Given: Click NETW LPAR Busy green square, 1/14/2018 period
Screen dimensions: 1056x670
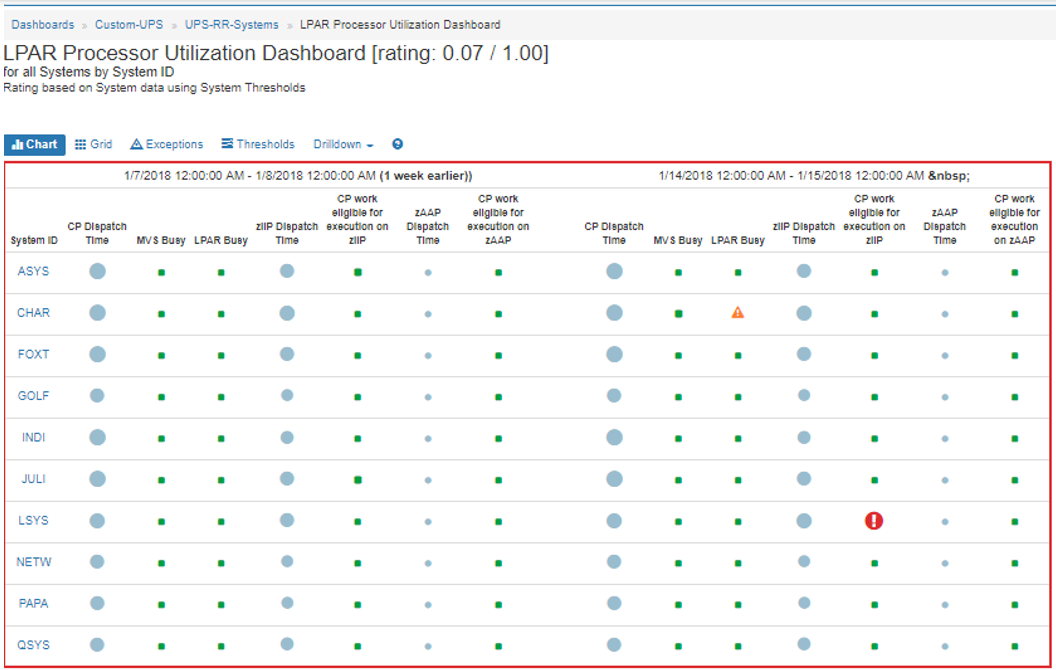Looking at the screenshot, I should pyautogui.click(x=738, y=564).
